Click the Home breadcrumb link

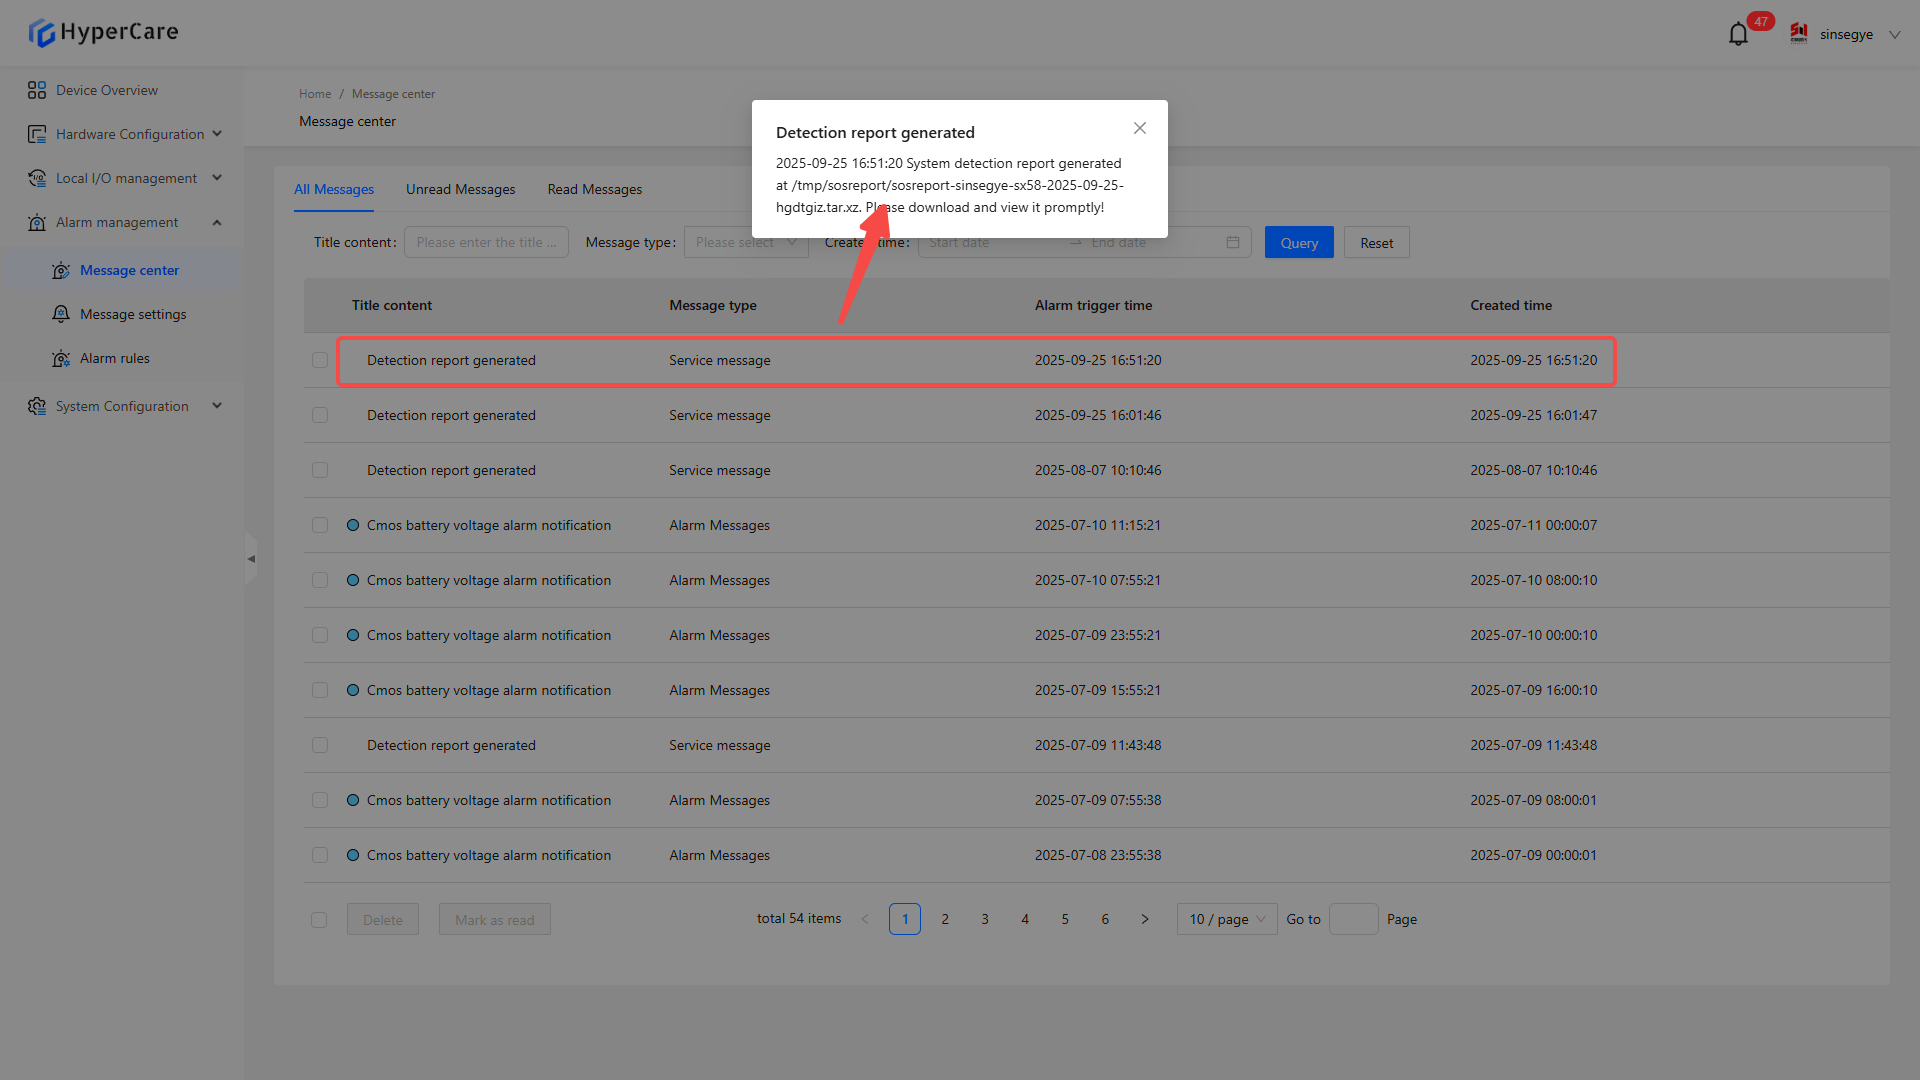pyautogui.click(x=314, y=94)
